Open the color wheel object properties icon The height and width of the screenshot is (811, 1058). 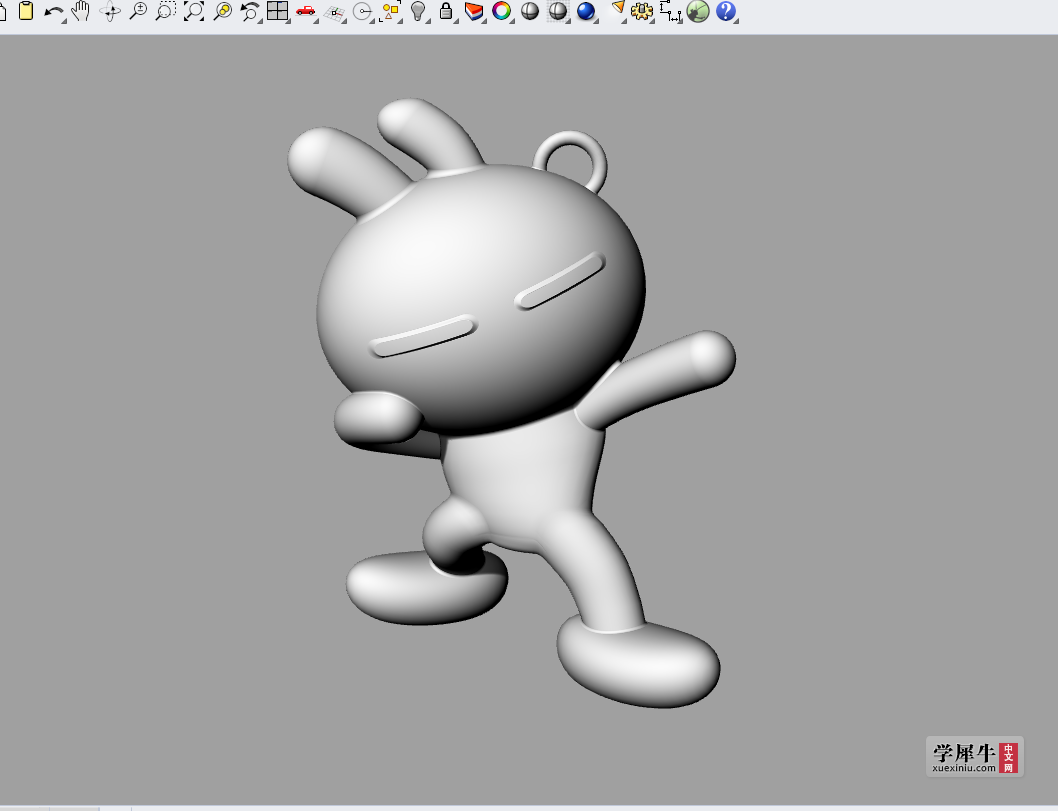tap(501, 11)
